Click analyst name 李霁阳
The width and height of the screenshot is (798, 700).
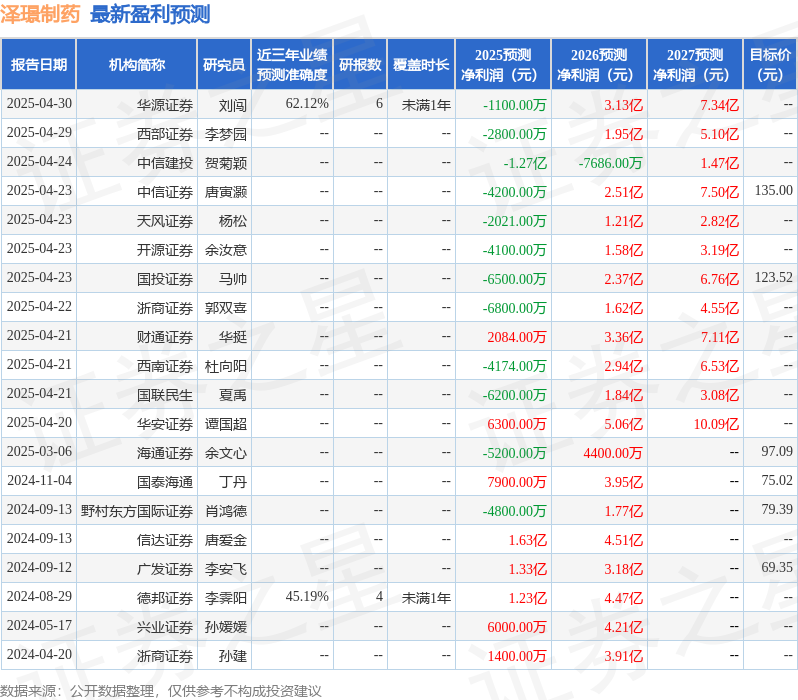click(x=226, y=598)
